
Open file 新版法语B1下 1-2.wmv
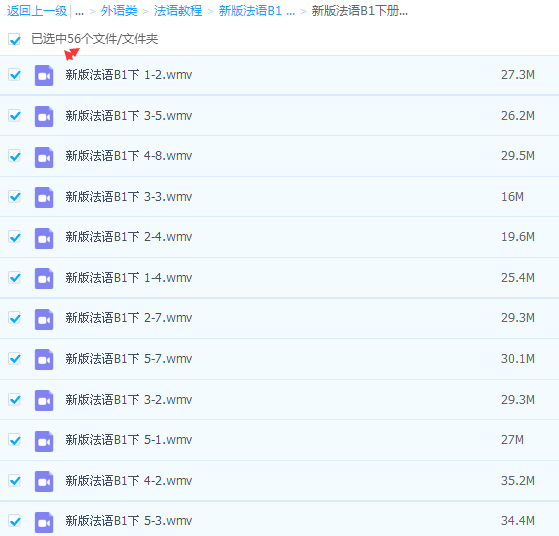pyautogui.click(x=129, y=75)
